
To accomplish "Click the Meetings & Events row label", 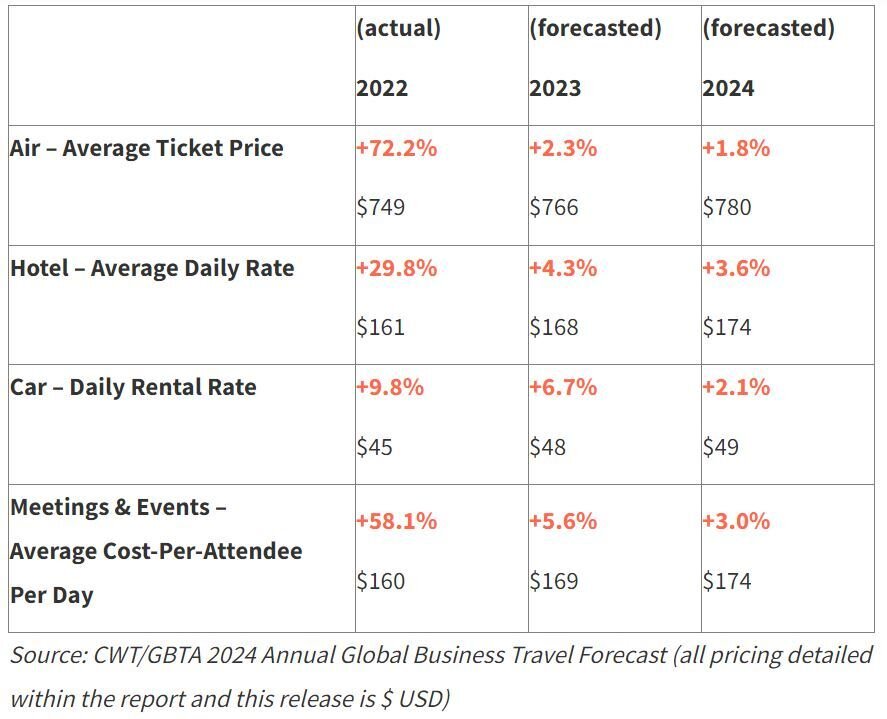I will (x=156, y=551).
